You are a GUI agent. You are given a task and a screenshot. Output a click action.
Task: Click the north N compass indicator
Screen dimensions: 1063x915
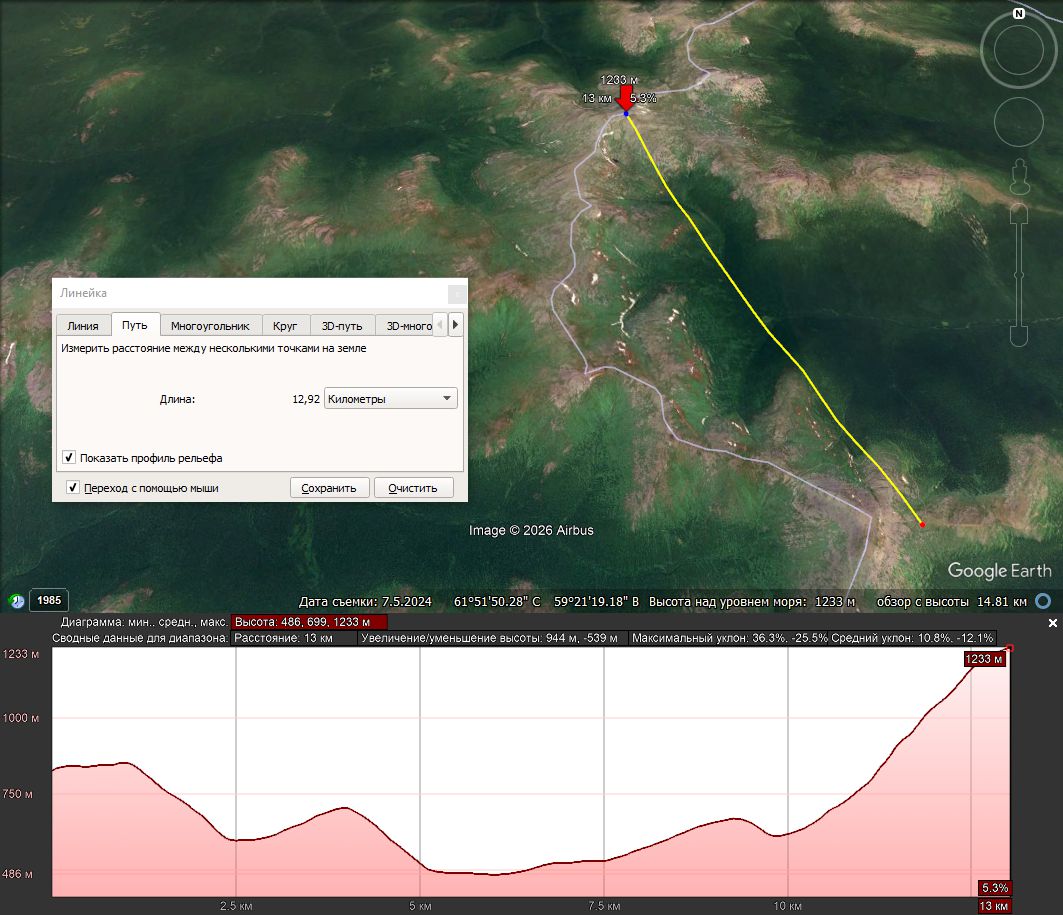click(1018, 14)
